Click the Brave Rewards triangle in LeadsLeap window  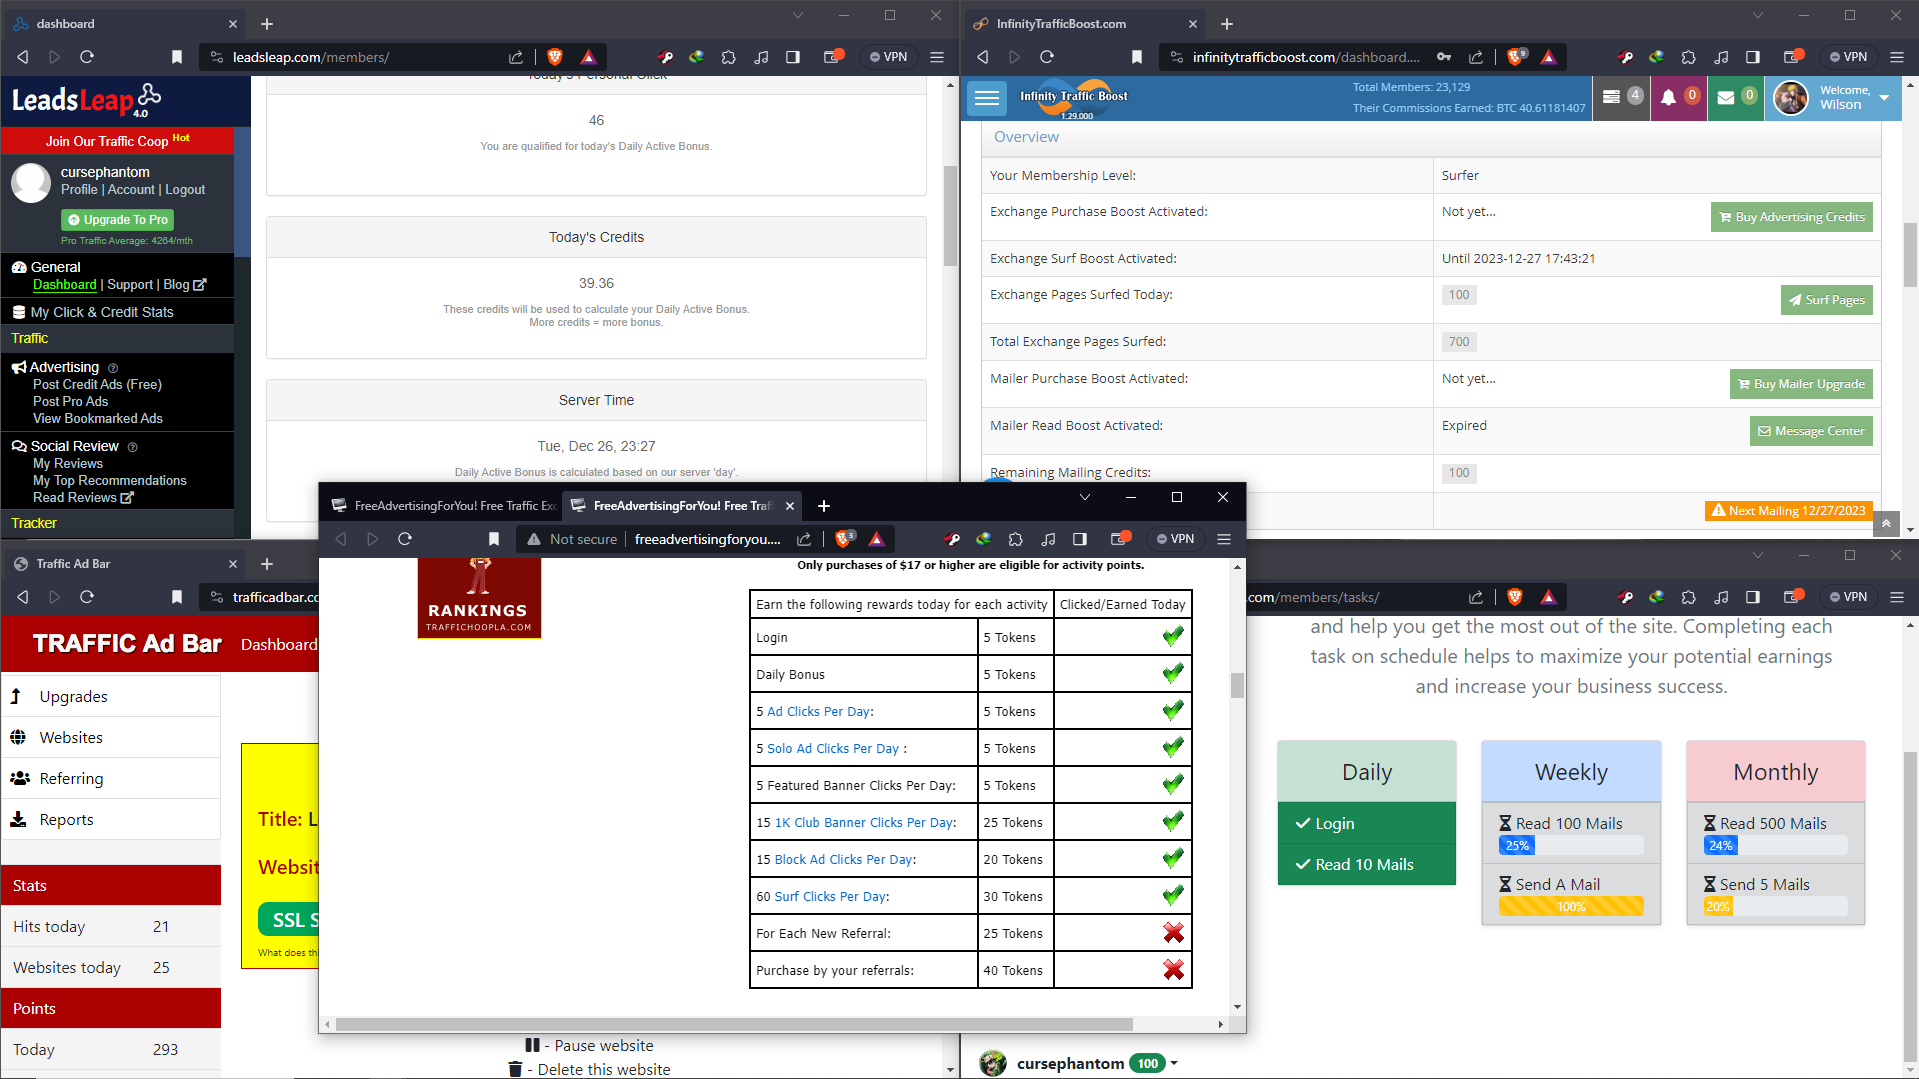(x=588, y=57)
